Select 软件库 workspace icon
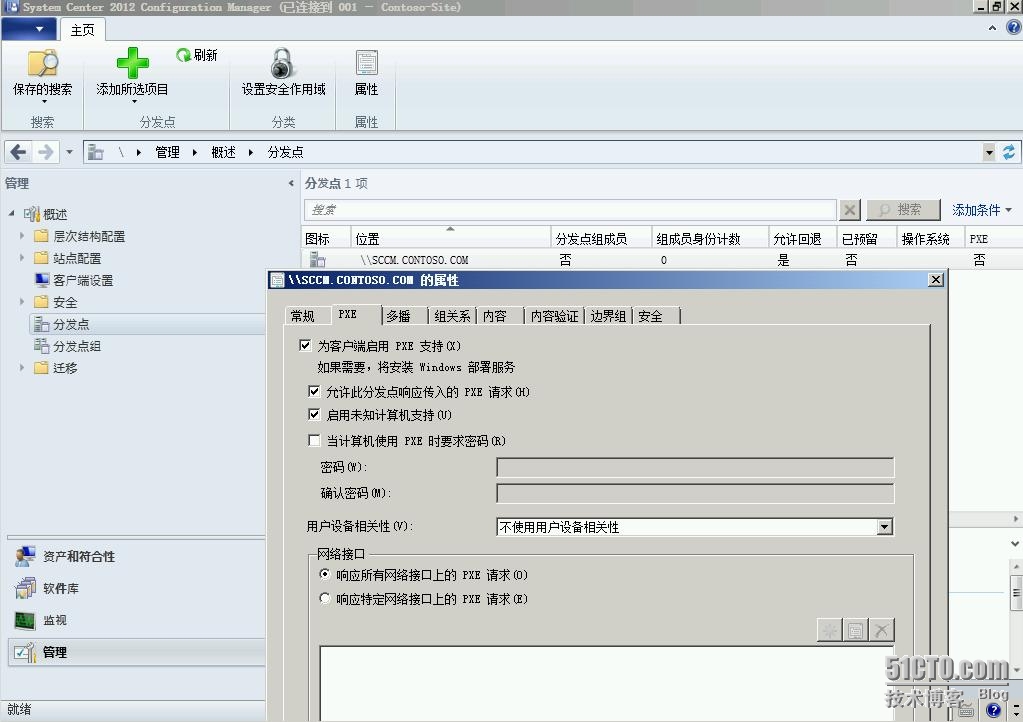The height and width of the screenshot is (722, 1023). pos(25,588)
